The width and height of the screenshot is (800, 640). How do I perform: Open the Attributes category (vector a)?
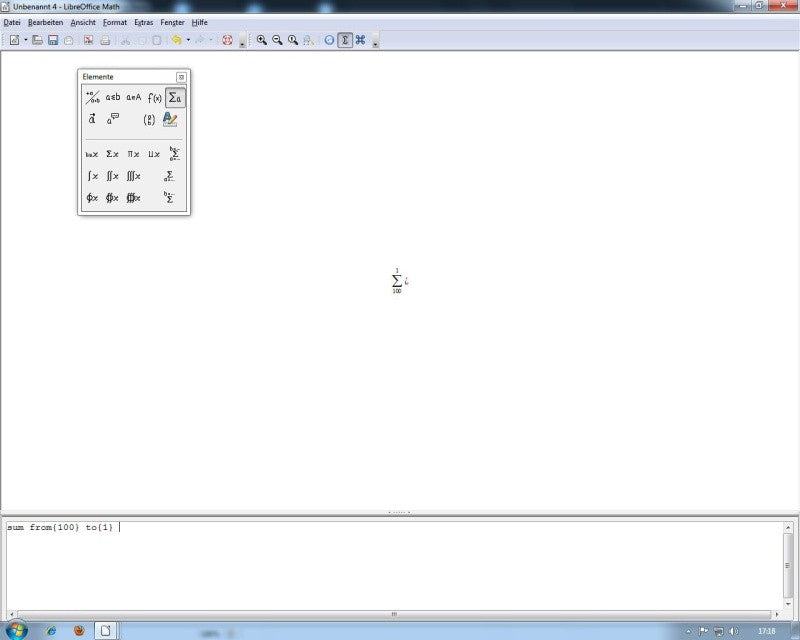click(x=92, y=119)
